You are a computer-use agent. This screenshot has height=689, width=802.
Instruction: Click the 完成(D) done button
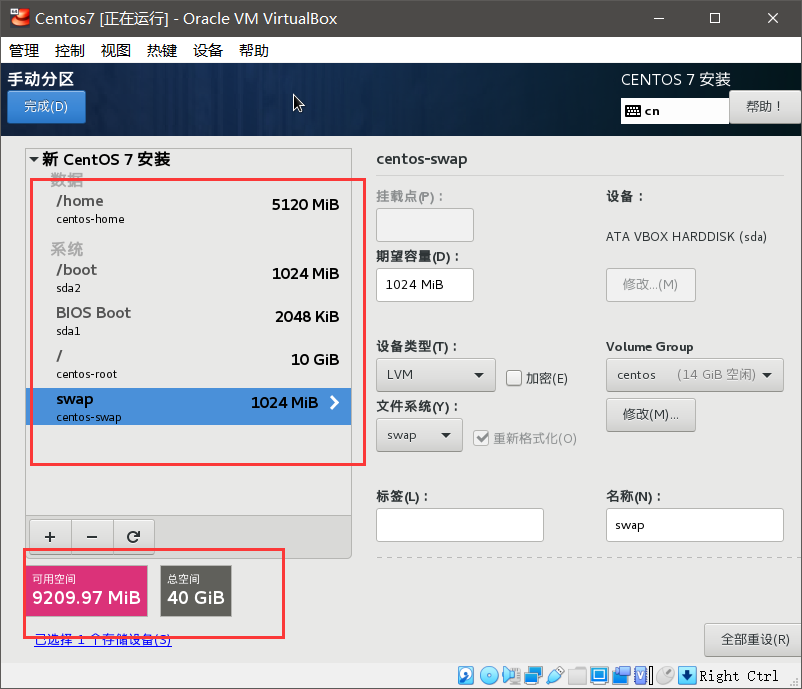(46, 106)
